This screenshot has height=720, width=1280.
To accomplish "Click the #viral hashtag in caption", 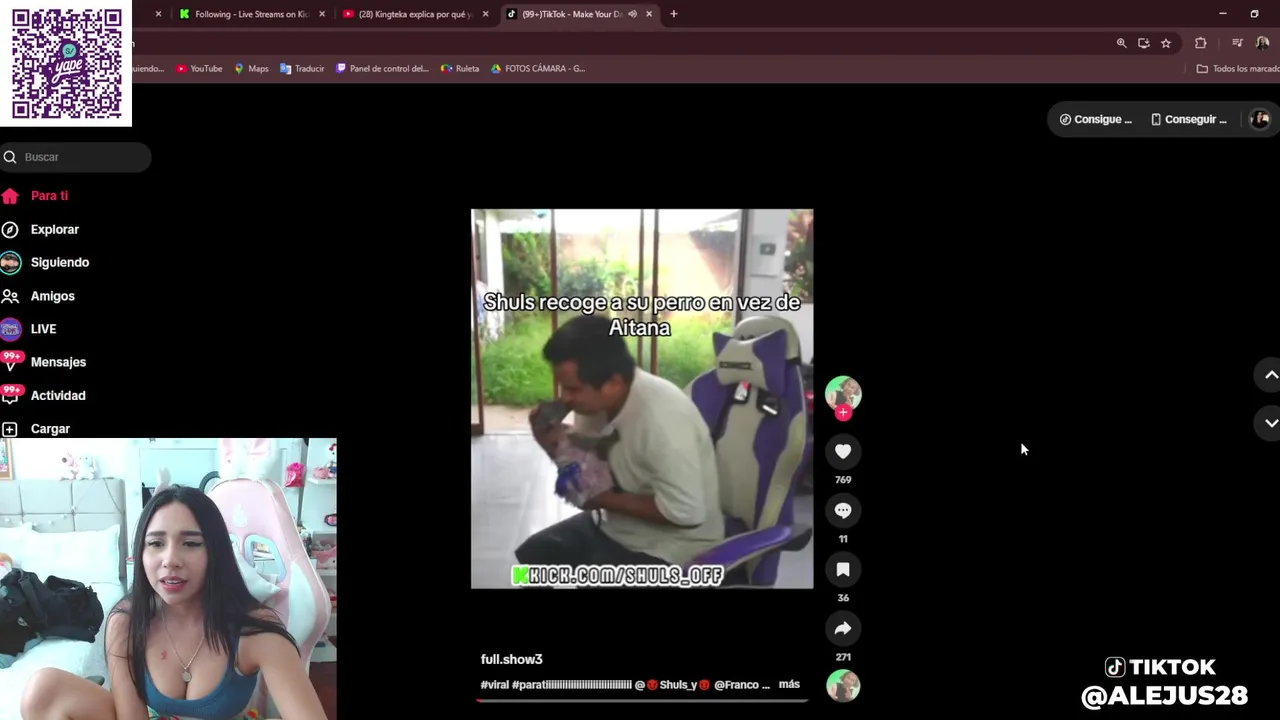I will click(494, 685).
